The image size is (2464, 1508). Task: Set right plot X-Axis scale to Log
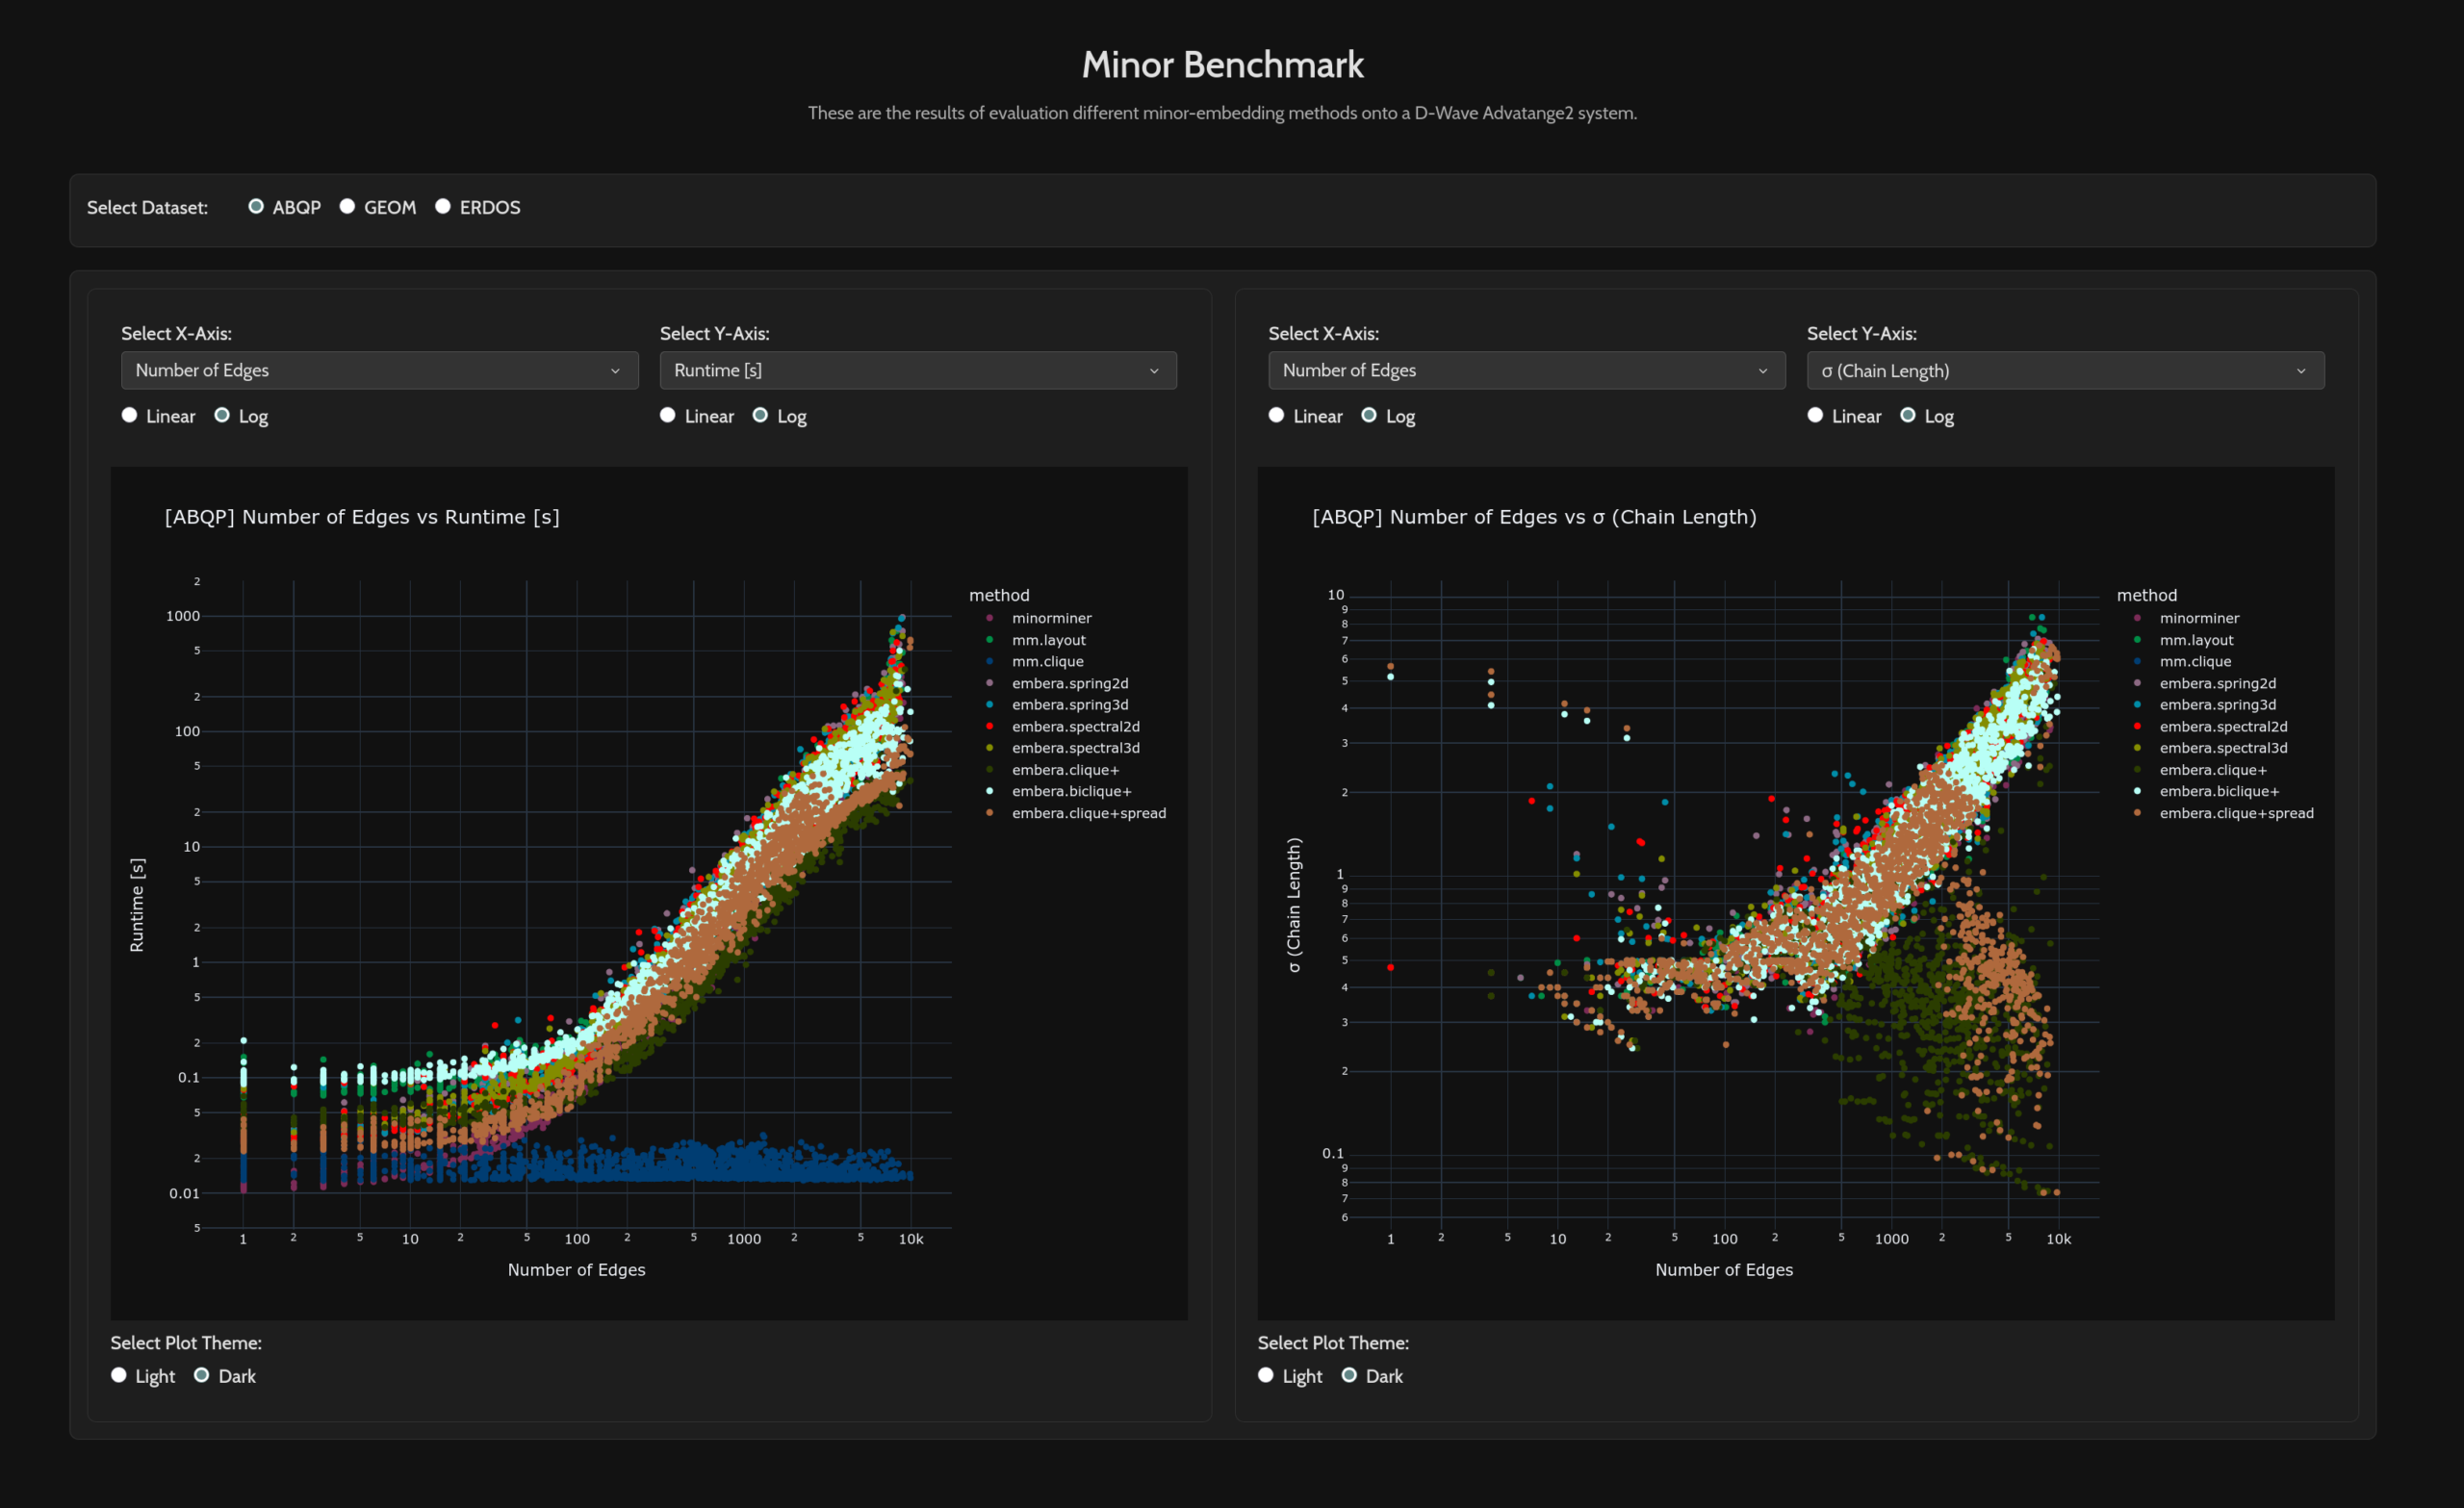tap(1369, 415)
